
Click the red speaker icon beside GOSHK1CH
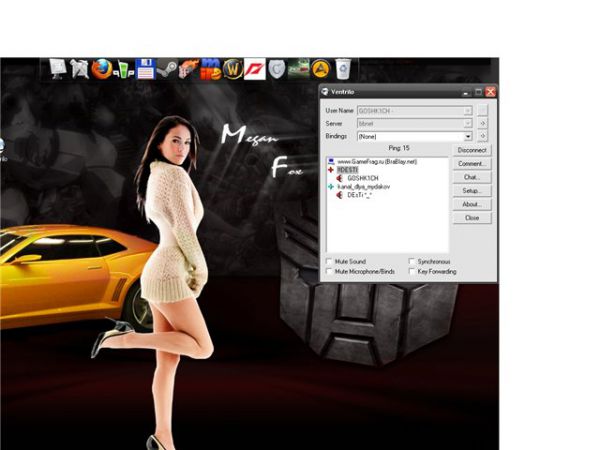point(339,178)
